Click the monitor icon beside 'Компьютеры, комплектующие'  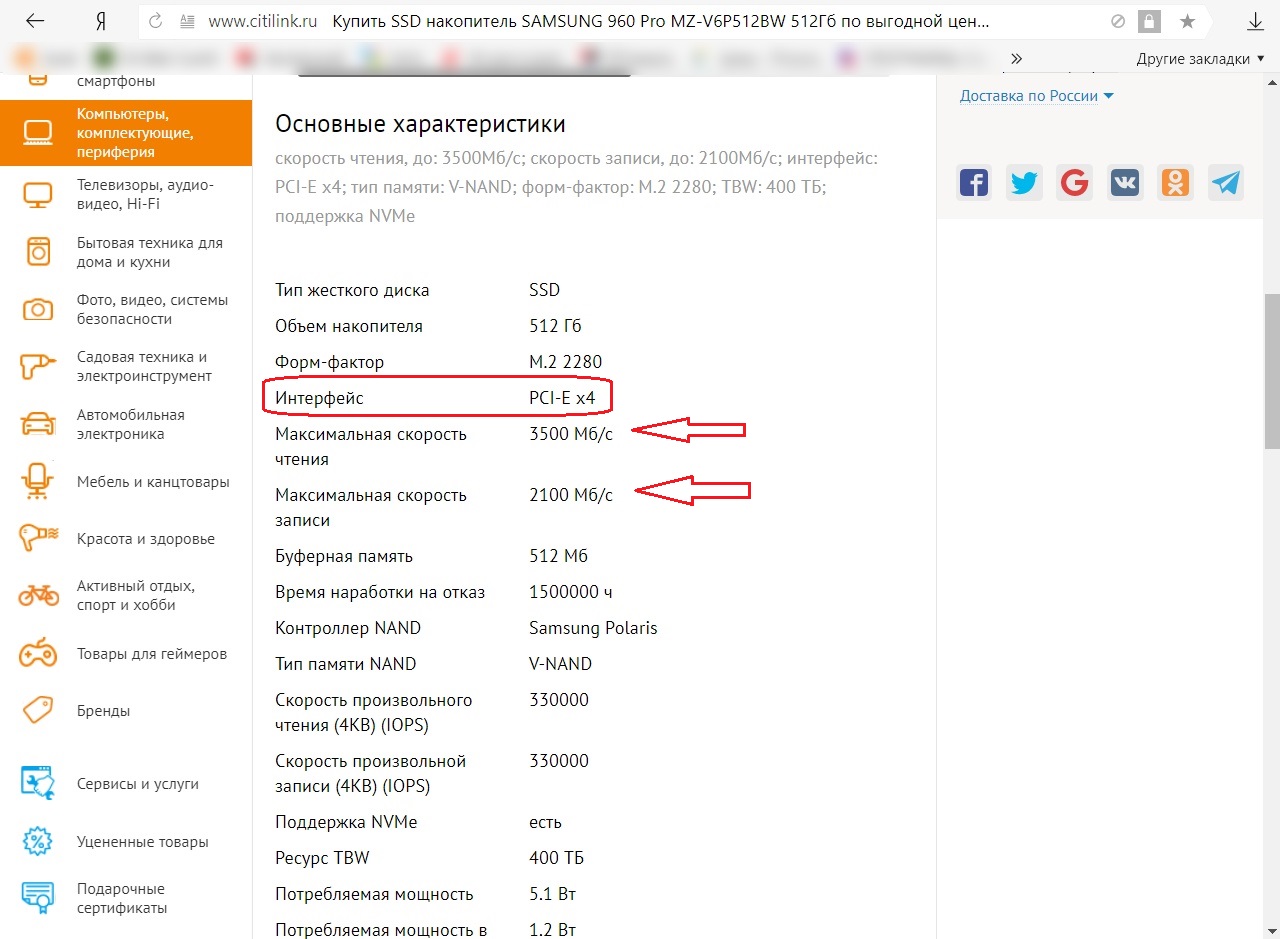(x=38, y=133)
